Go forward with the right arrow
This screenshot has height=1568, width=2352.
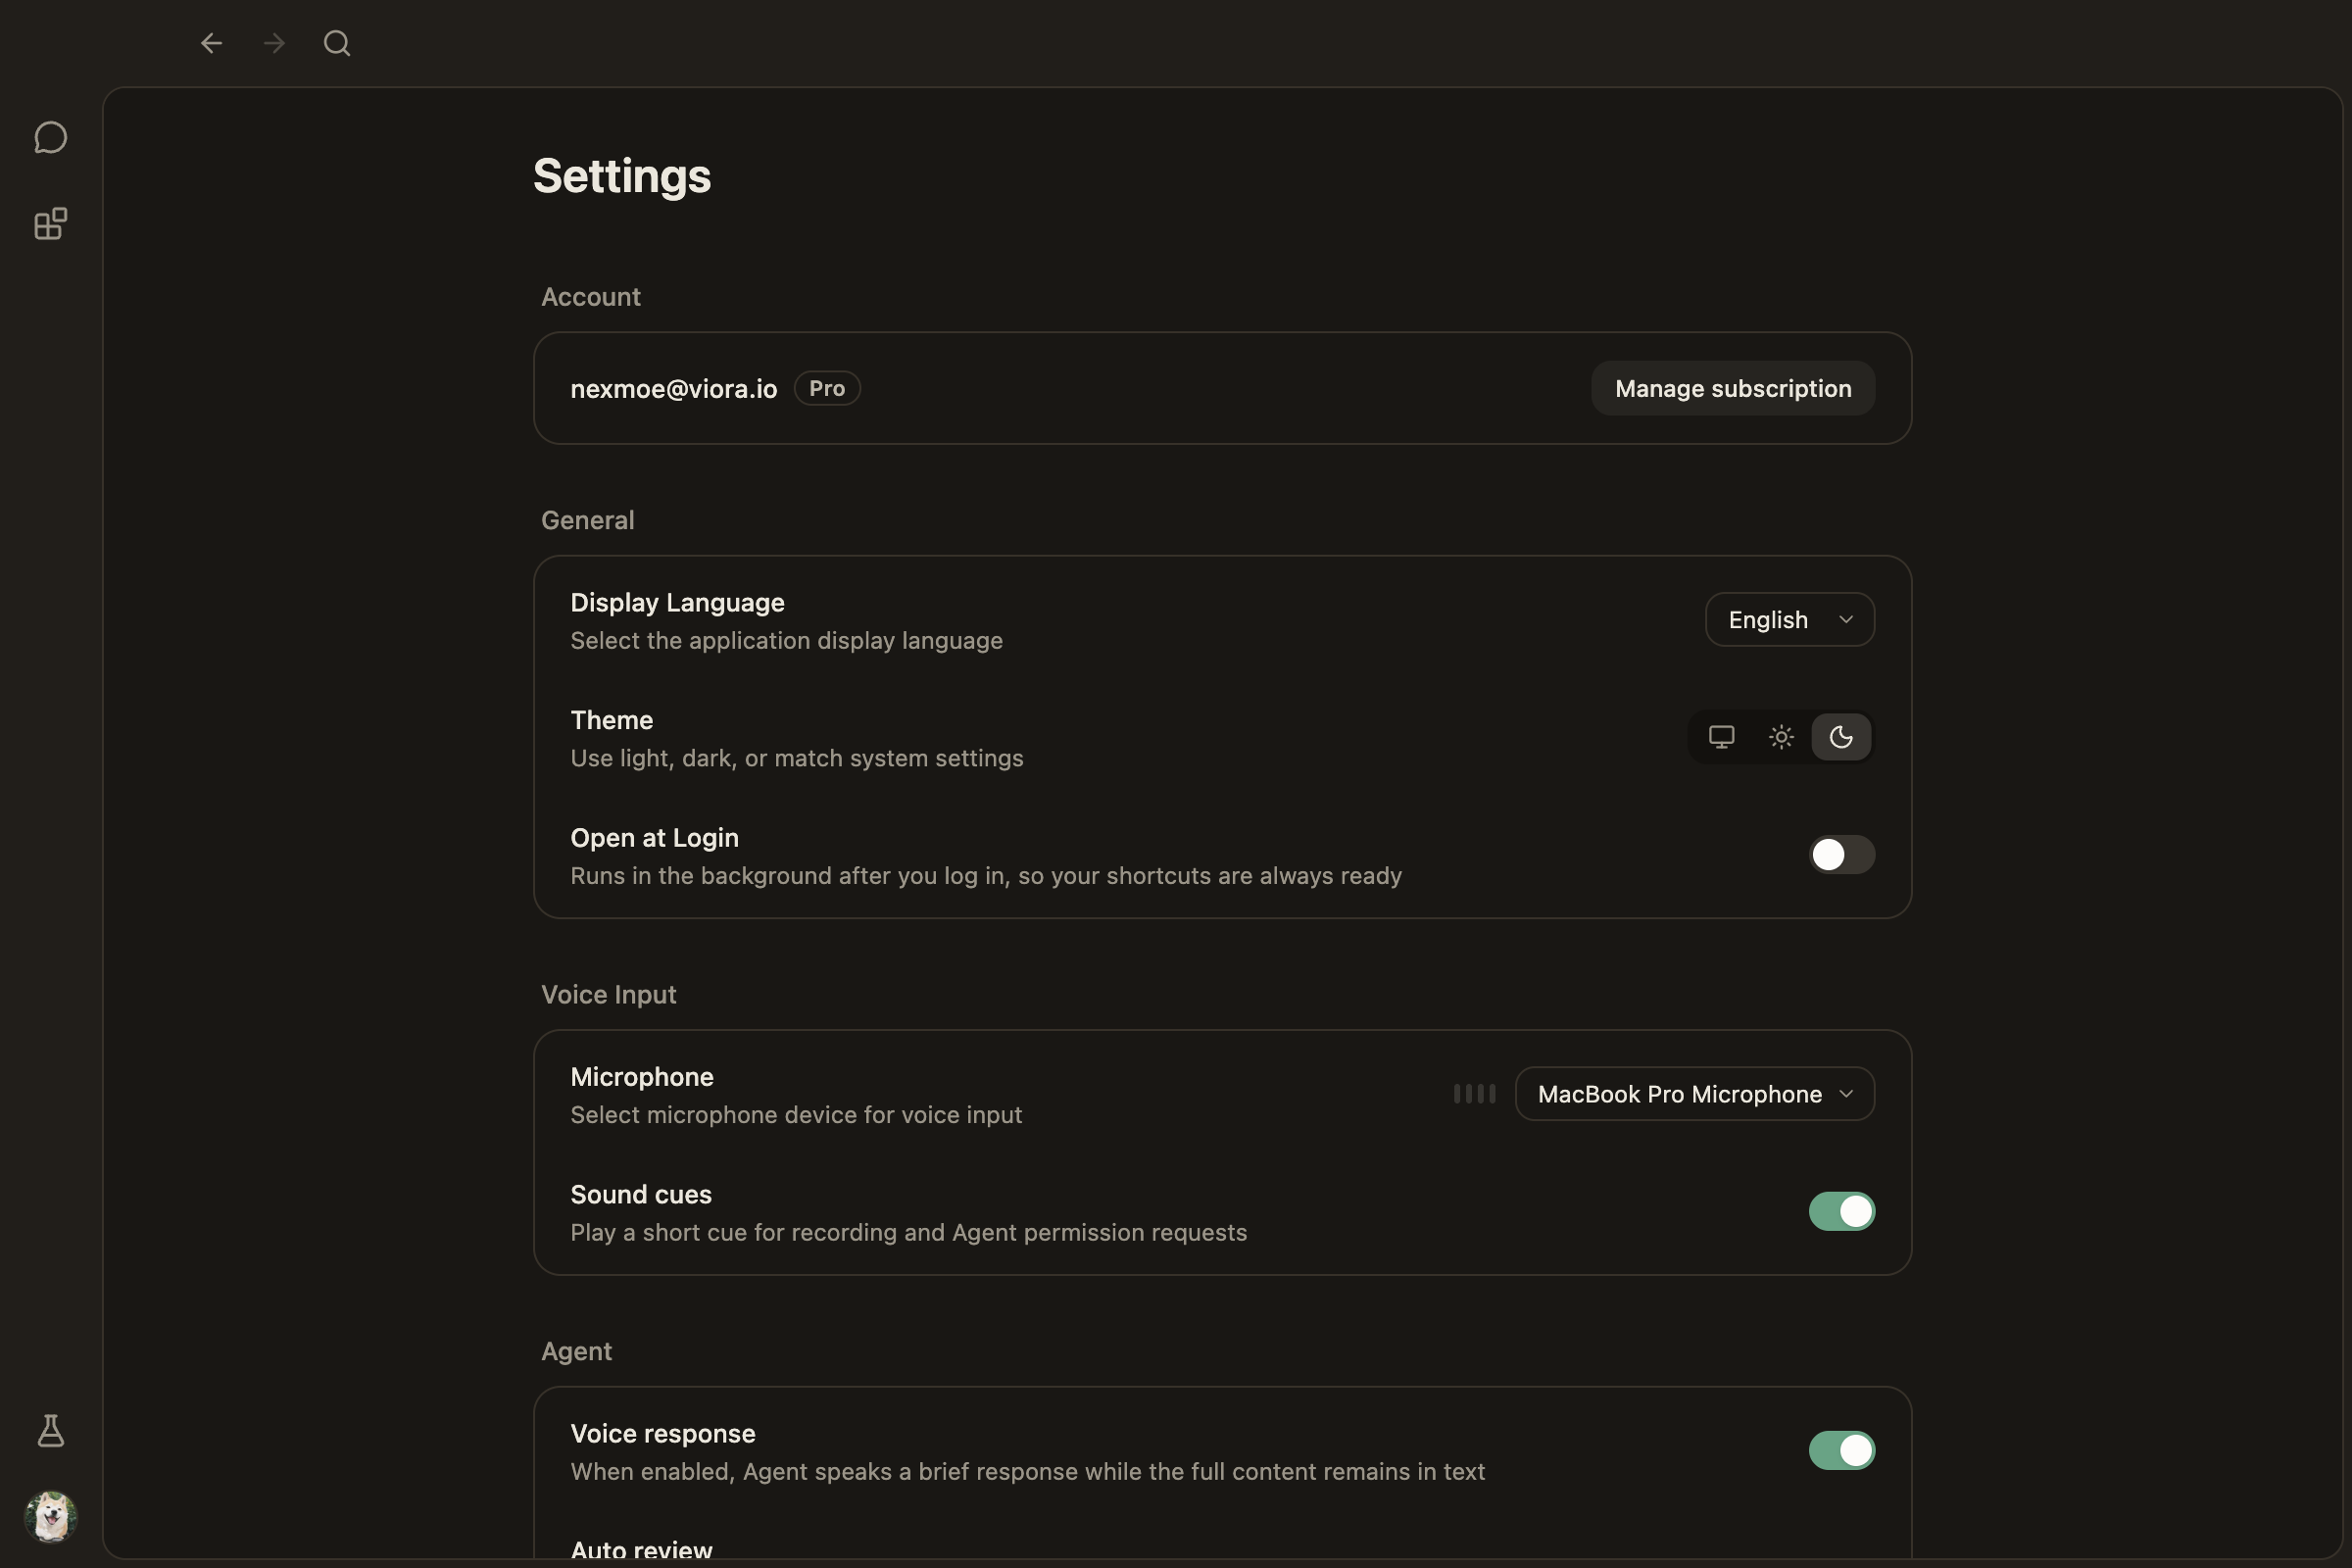[274, 43]
